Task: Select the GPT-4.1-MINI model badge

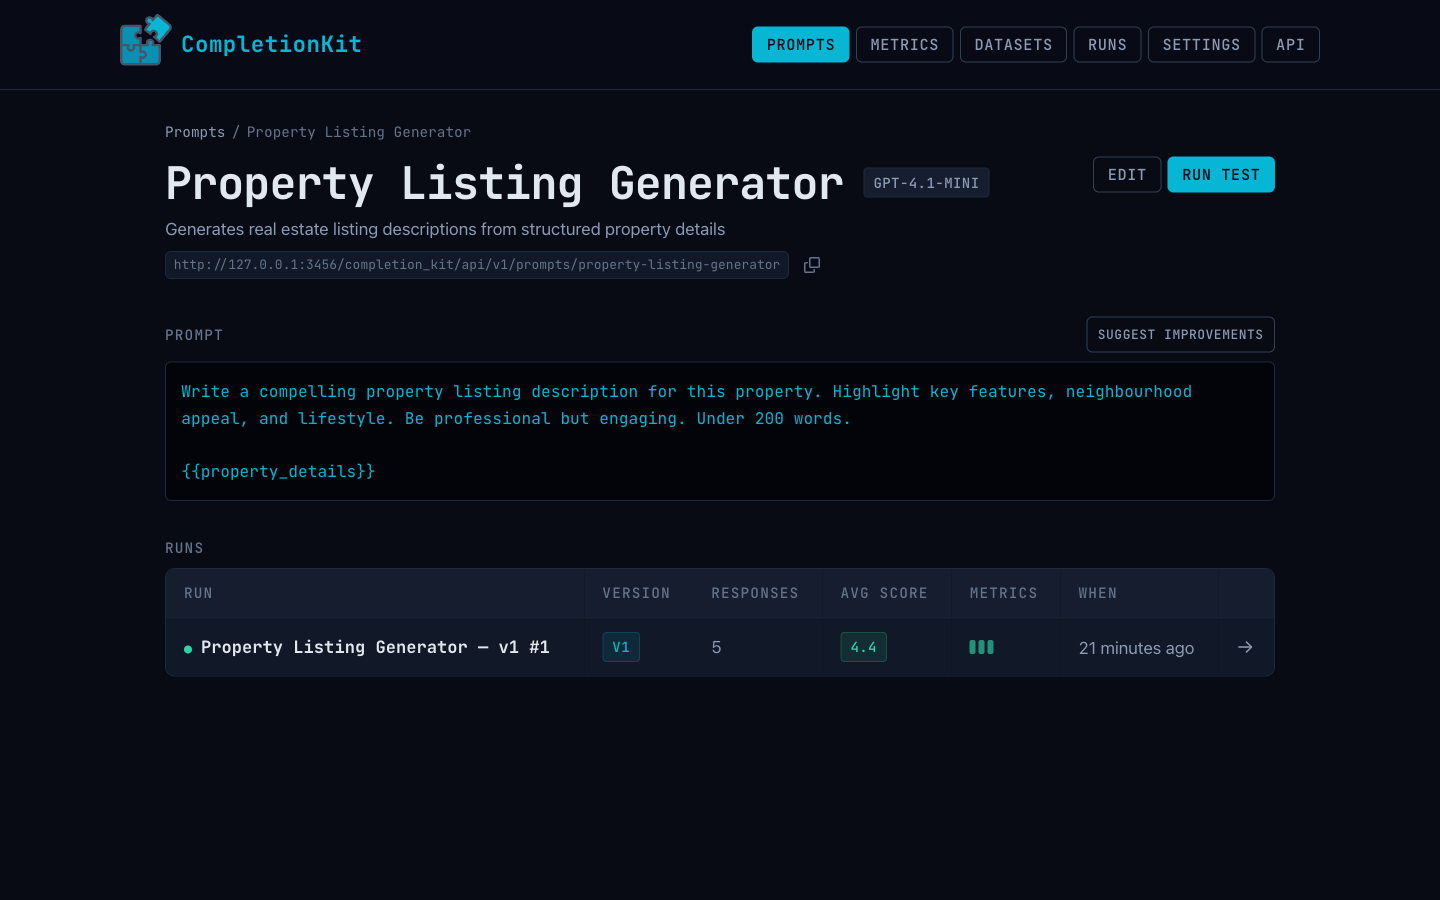Action: pyautogui.click(x=926, y=183)
